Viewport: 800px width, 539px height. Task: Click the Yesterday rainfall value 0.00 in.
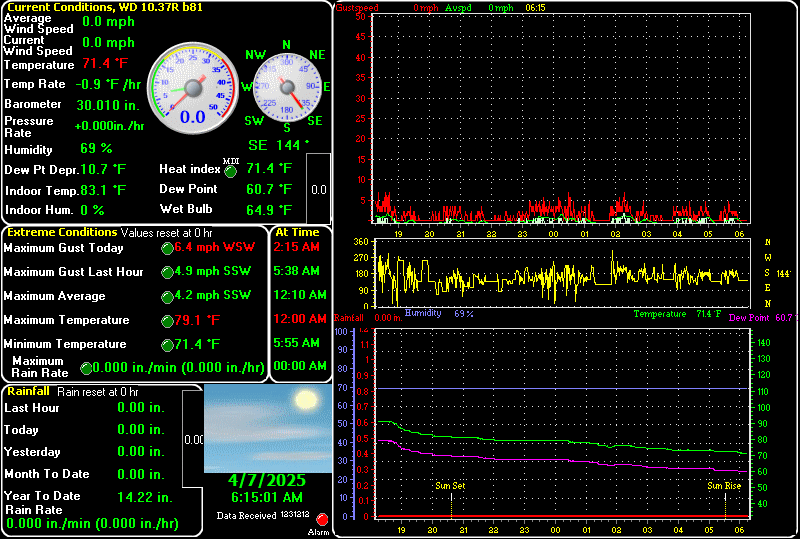pyautogui.click(x=141, y=452)
